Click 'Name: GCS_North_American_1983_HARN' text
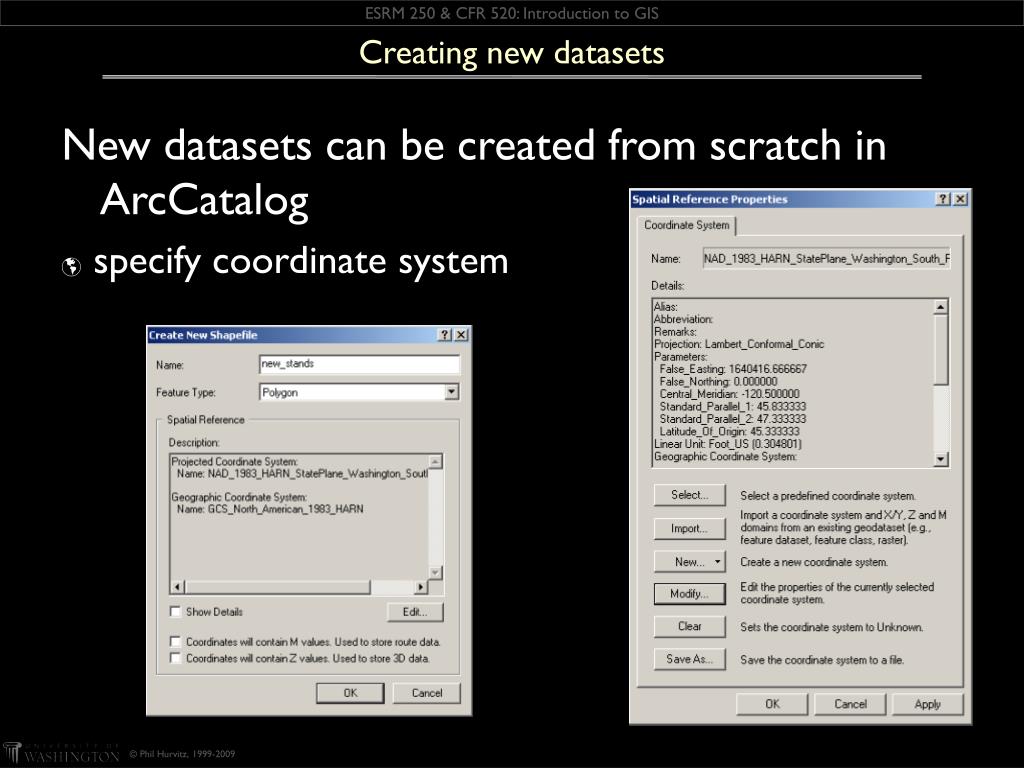 [x=270, y=509]
